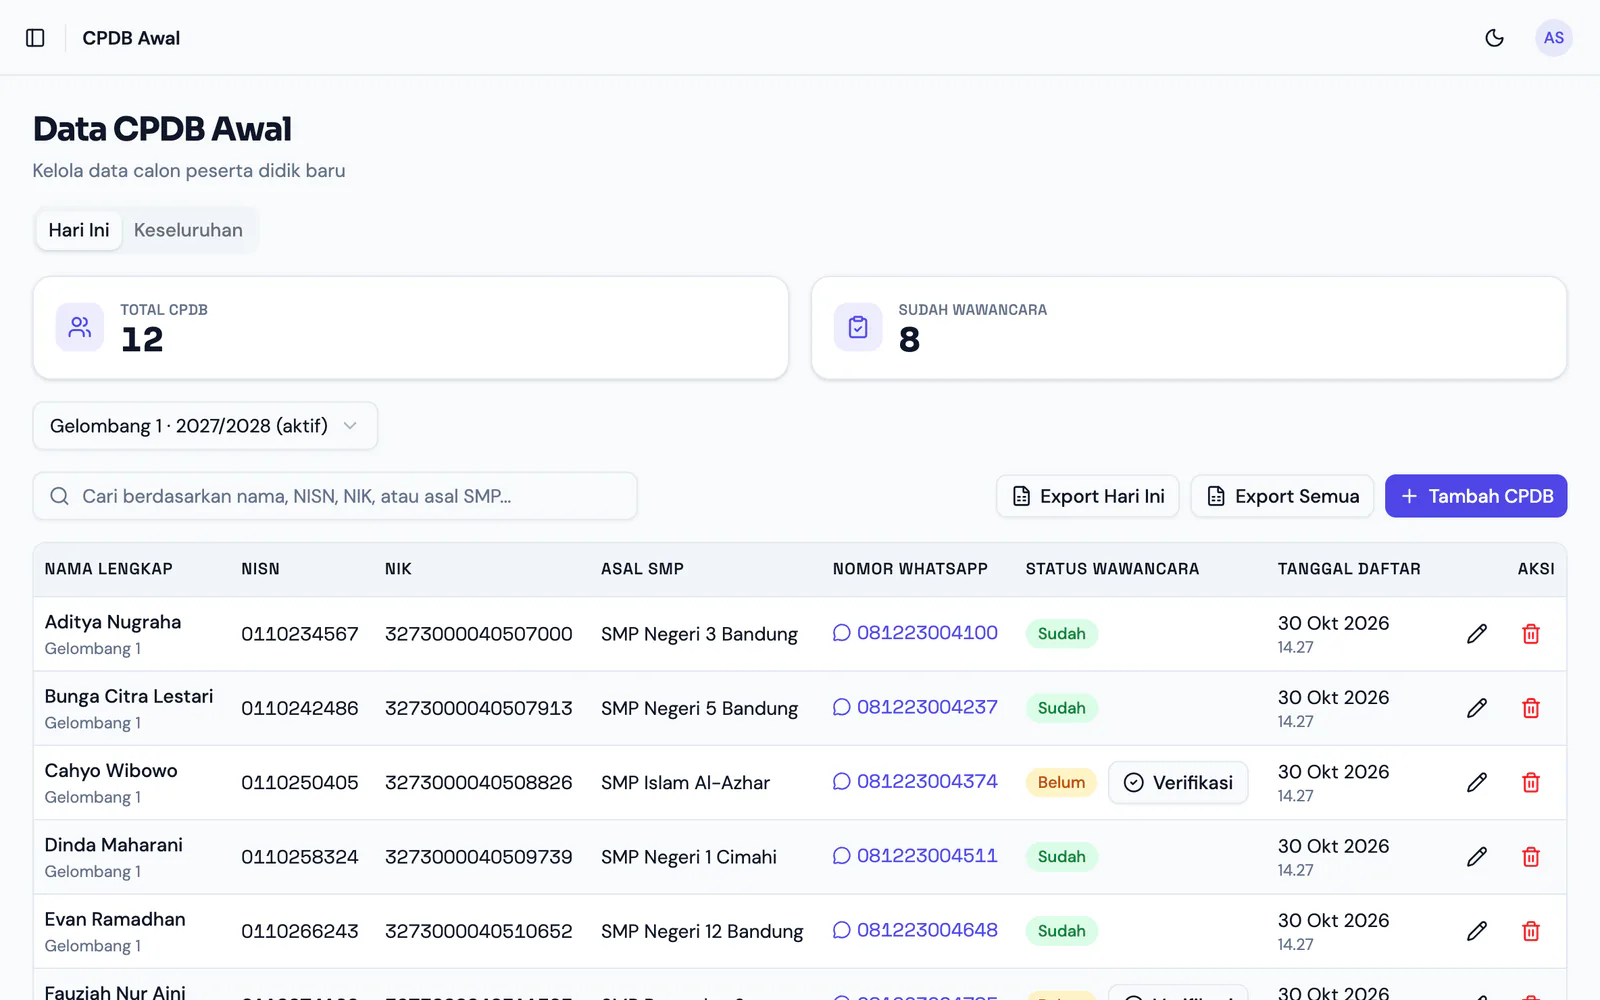Open the AS user avatar menu
This screenshot has height=1000, width=1600.
tap(1553, 38)
